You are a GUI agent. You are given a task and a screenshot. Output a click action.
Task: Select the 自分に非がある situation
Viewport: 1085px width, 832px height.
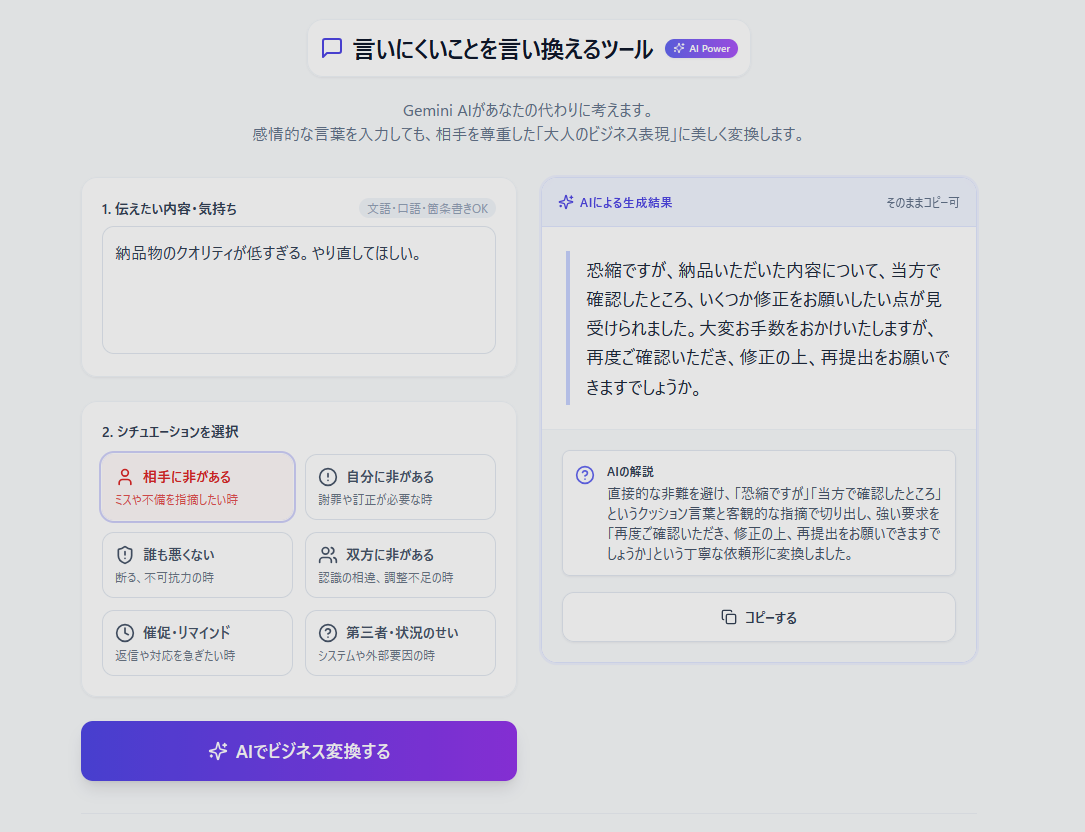pos(400,487)
